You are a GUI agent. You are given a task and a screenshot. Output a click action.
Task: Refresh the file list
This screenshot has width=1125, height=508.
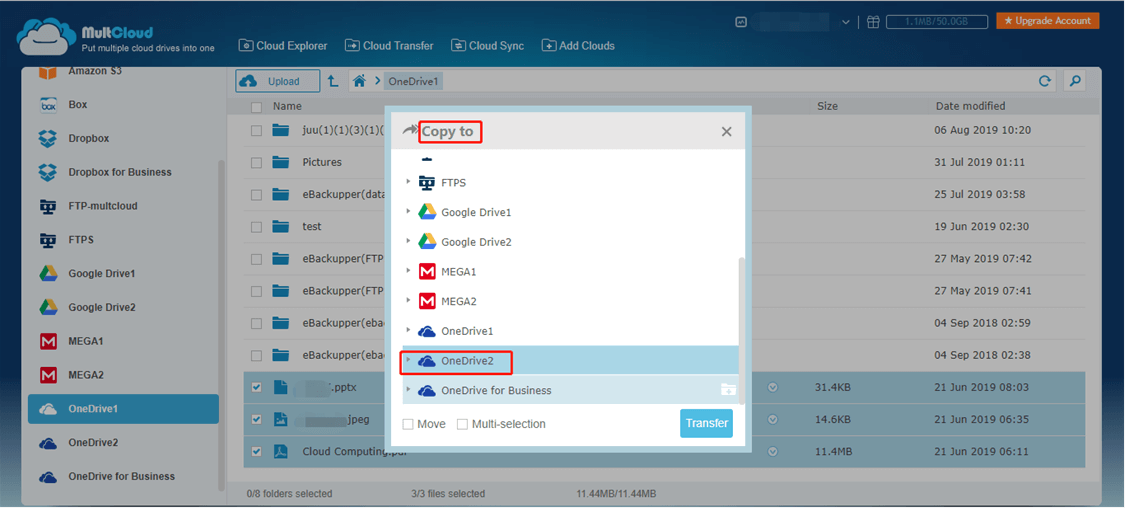(x=1045, y=81)
